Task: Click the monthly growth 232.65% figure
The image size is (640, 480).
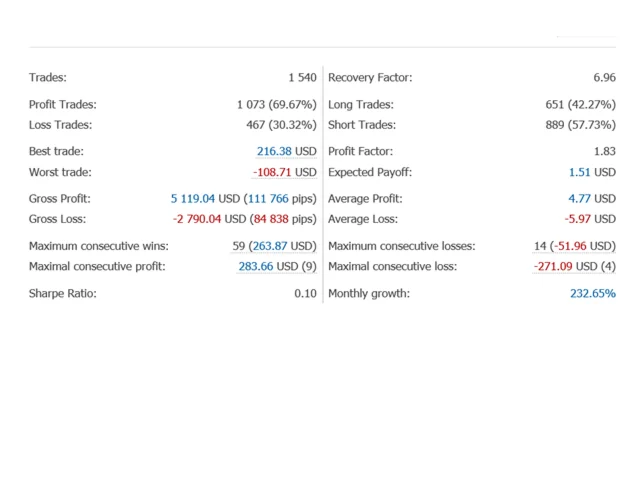Action: coord(593,294)
